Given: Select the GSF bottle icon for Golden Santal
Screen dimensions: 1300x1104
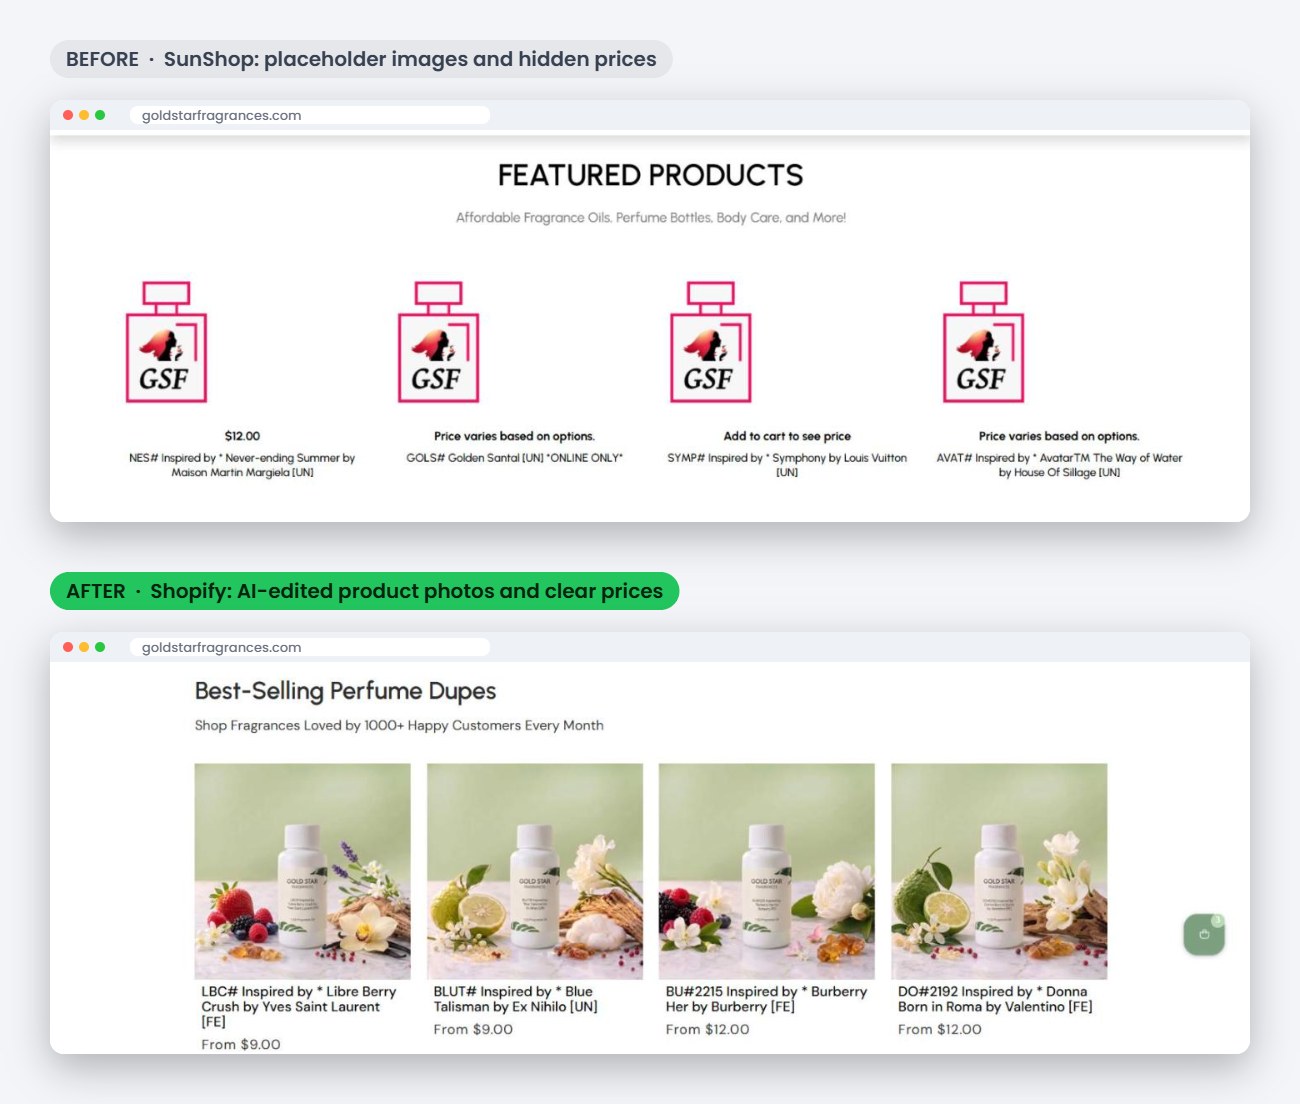Looking at the screenshot, I should (x=438, y=342).
